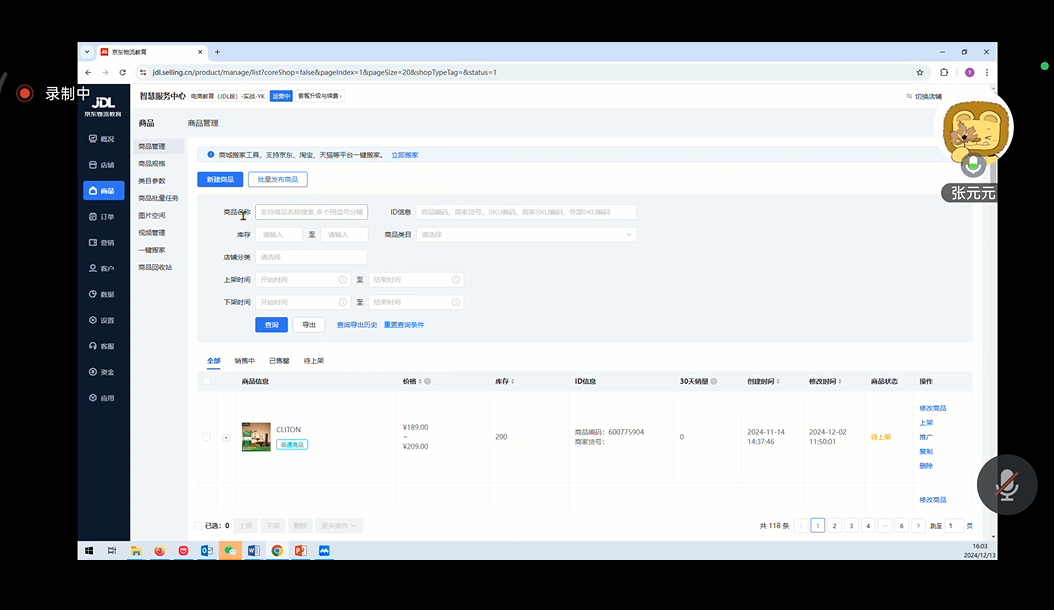Open 设置 (Settings) in the left sidebar
The height and width of the screenshot is (610, 1054).
[104, 321]
